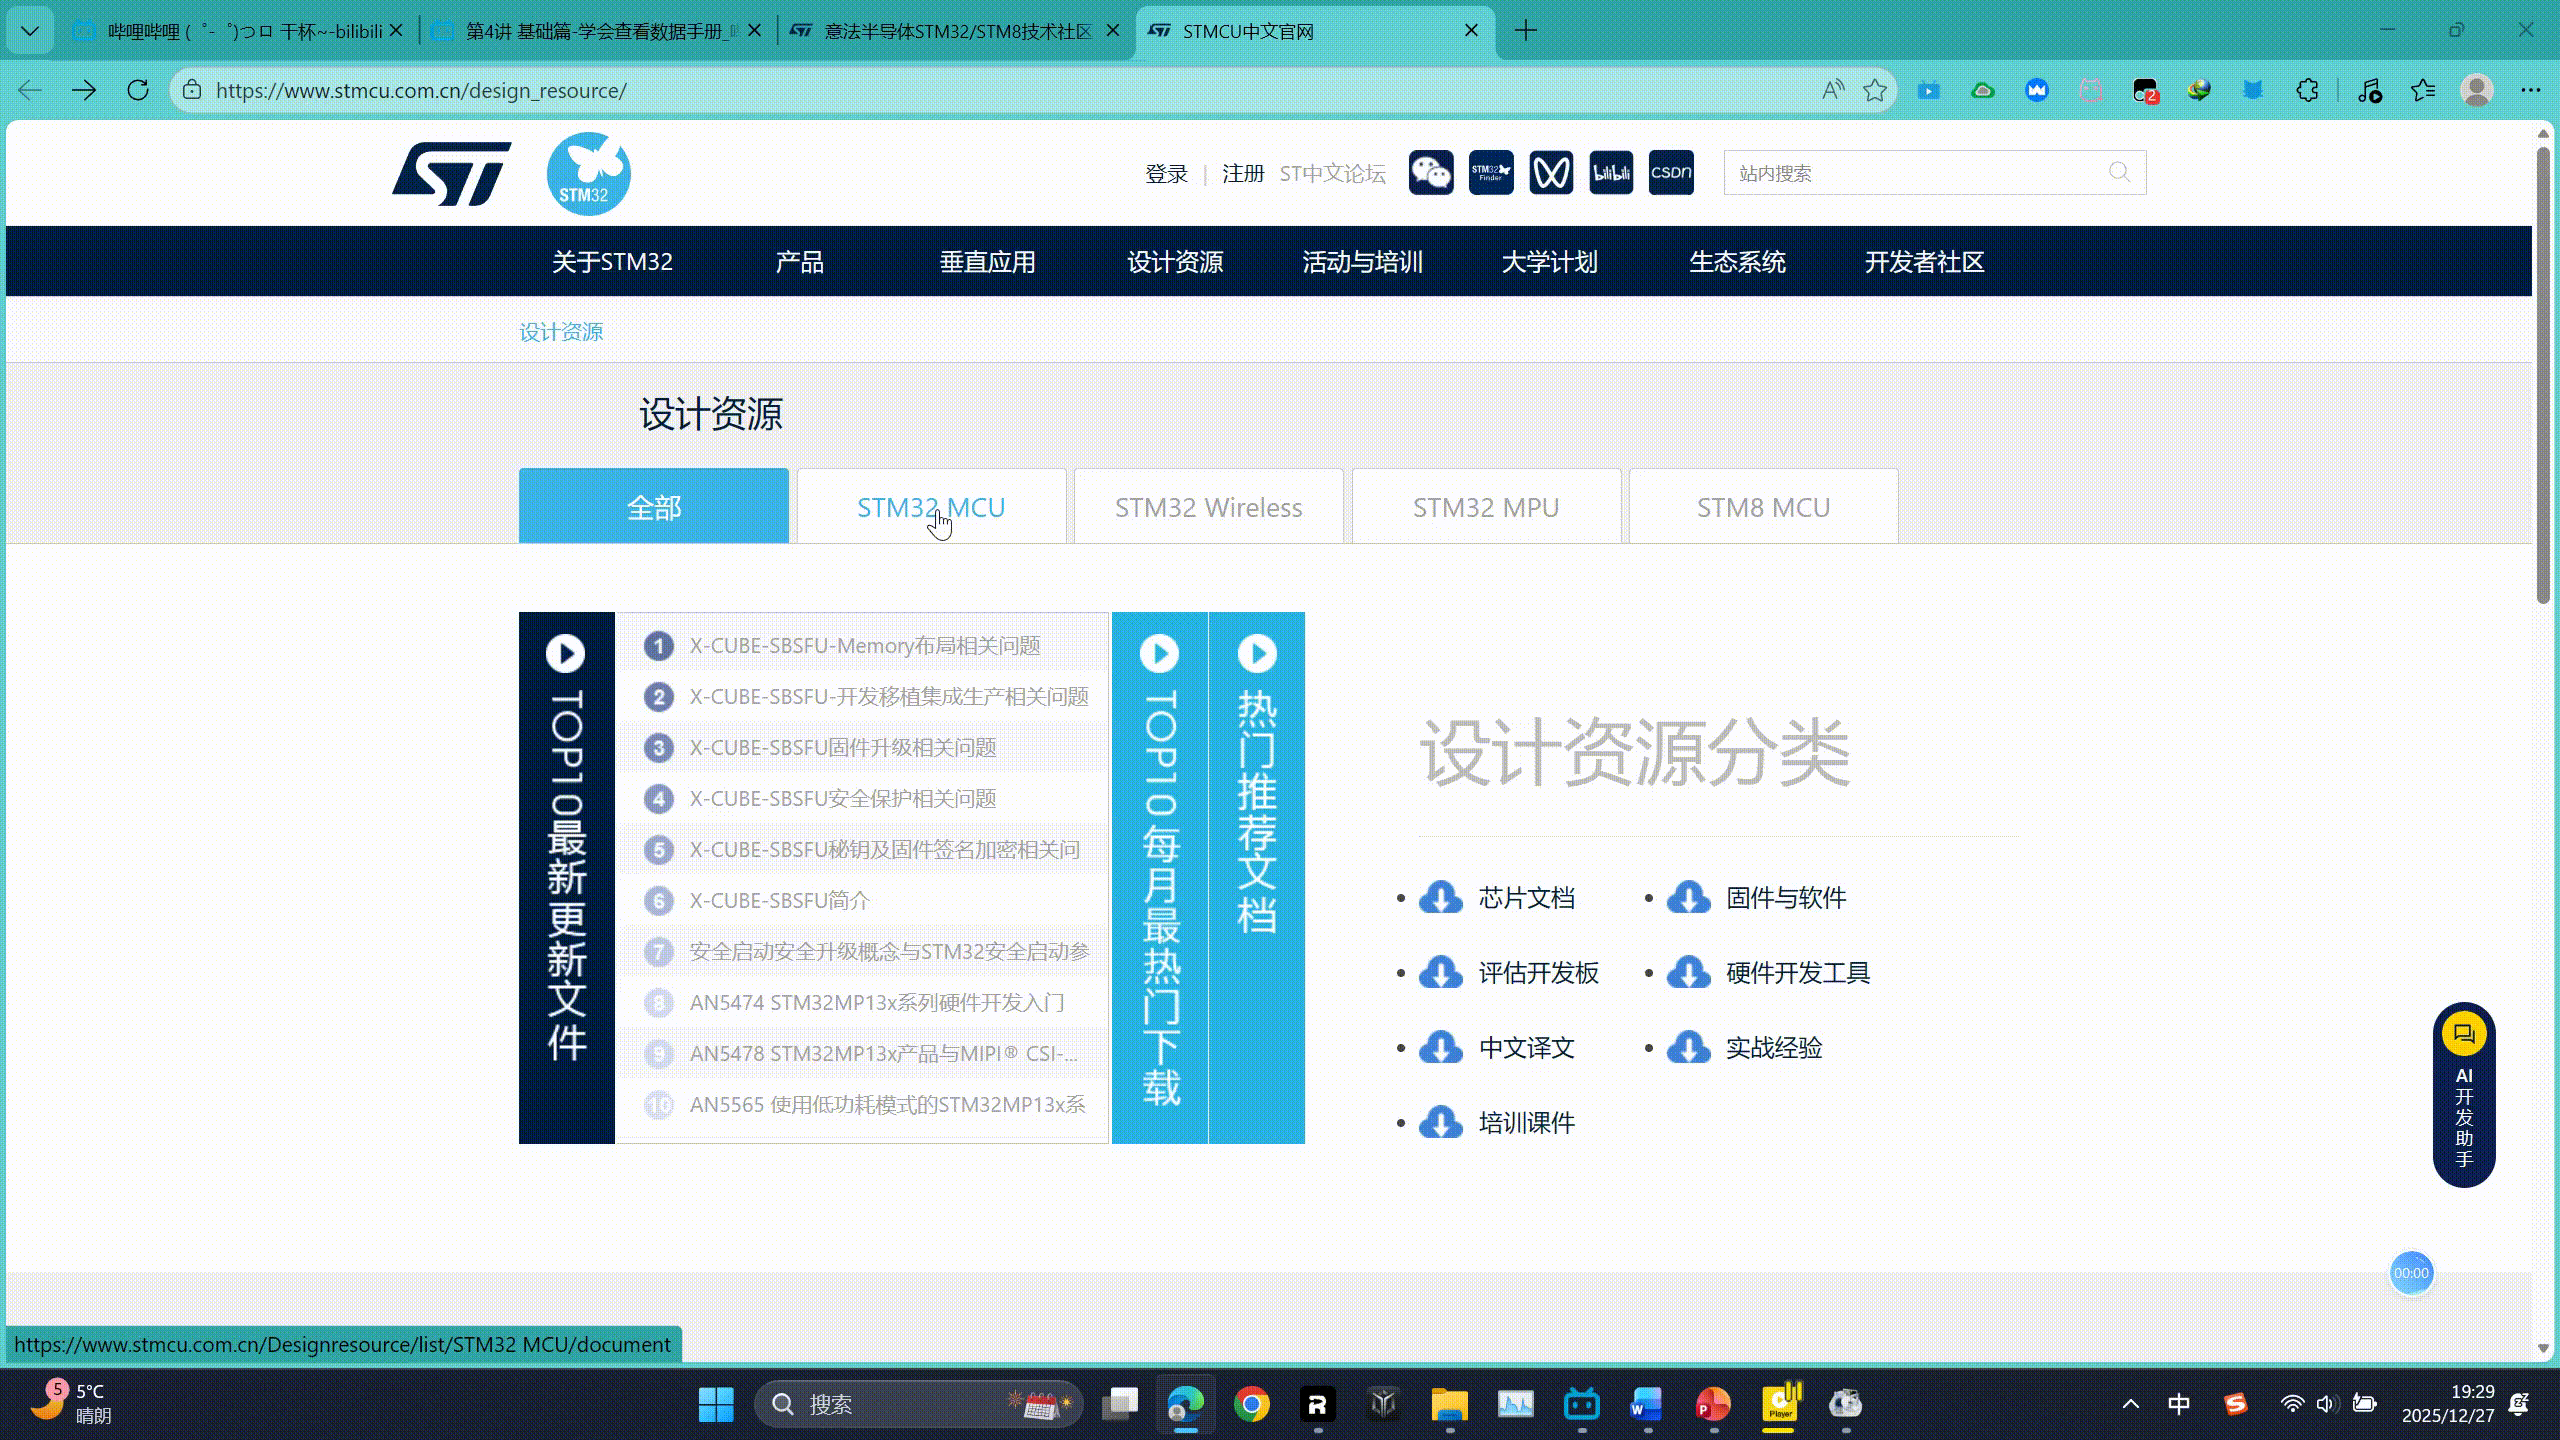Open the 垂直应用 nav menu
The image size is (2560, 1440).
987,262
